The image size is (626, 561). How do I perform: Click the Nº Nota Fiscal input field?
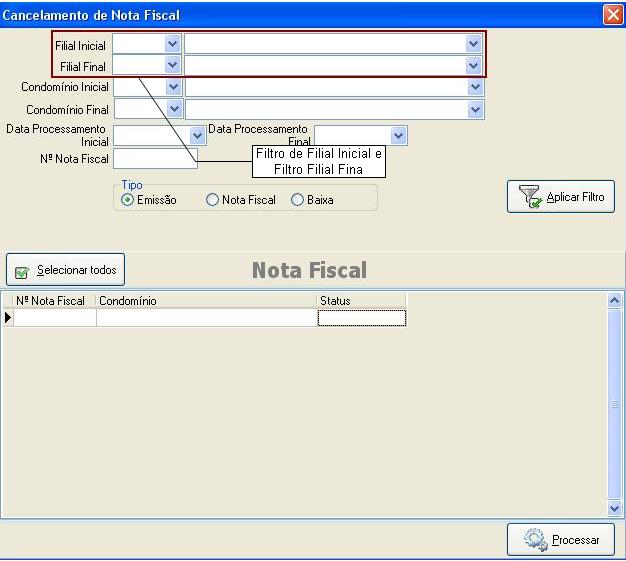click(x=155, y=159)
